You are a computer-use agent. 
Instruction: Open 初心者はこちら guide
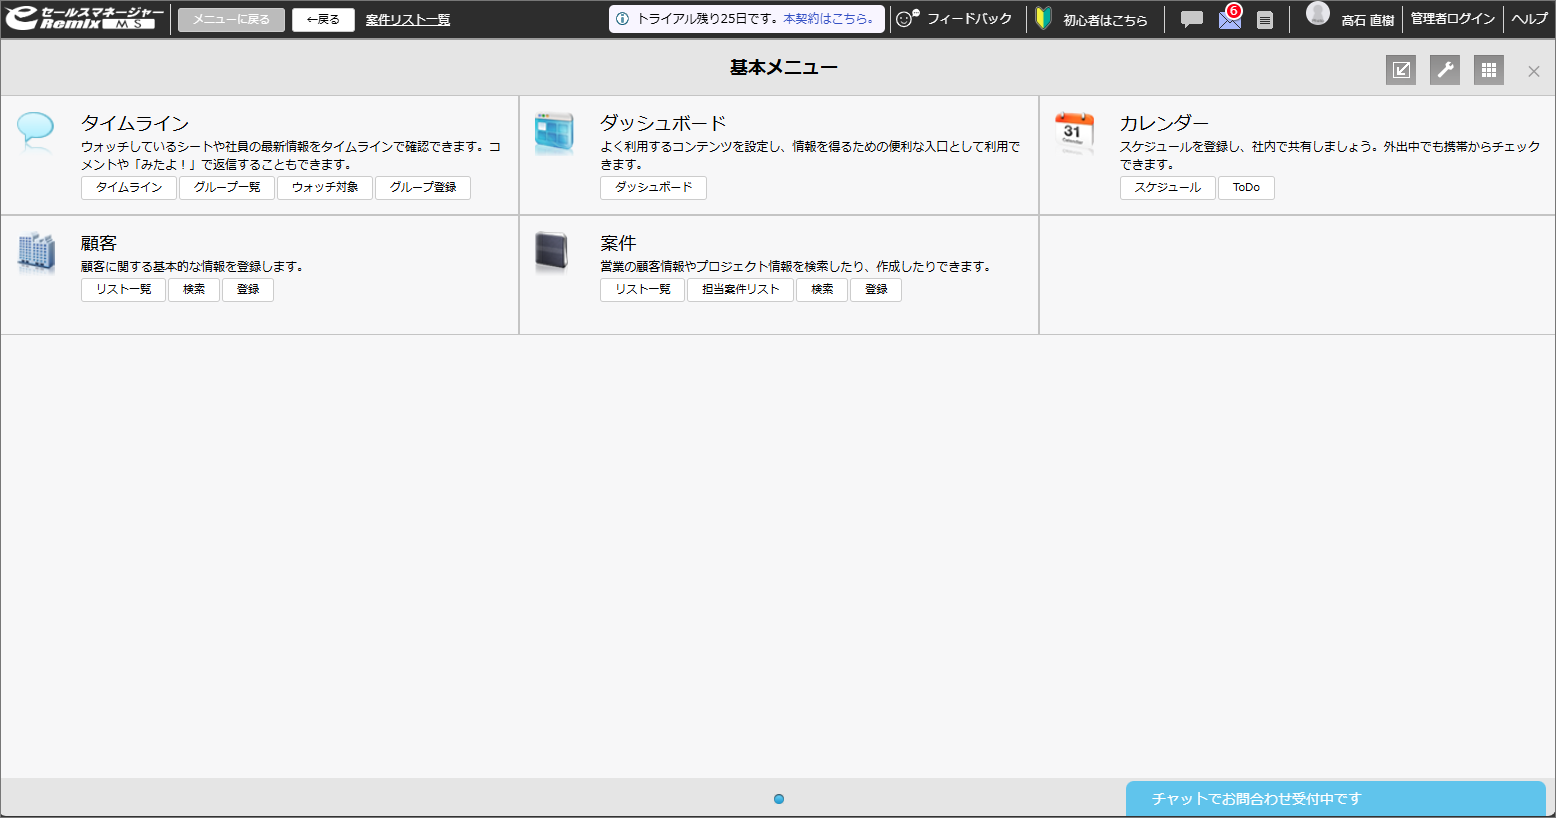[x=1105, y=20]
